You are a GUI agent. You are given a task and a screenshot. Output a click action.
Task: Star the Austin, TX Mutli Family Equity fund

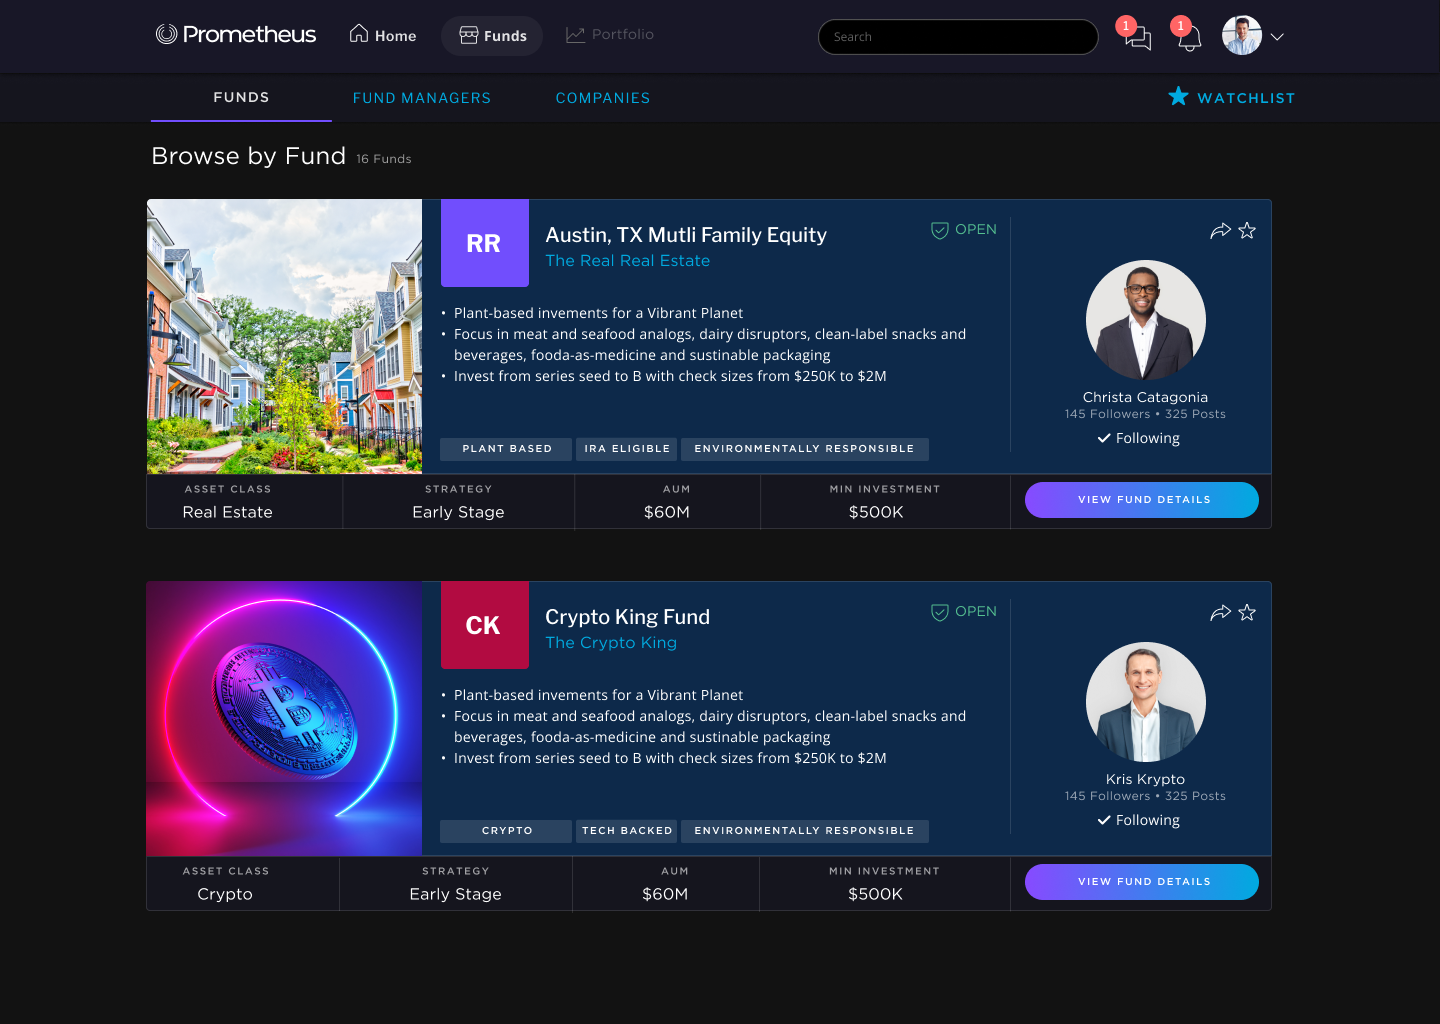pos(1247,231)
